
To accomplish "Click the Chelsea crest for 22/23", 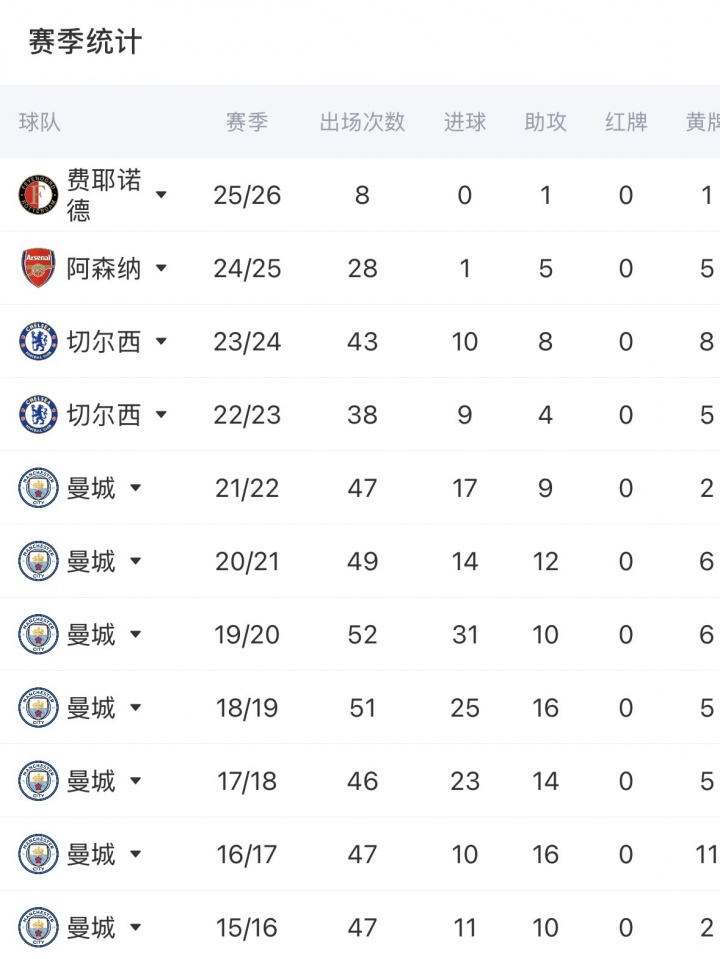I will 39,415.
